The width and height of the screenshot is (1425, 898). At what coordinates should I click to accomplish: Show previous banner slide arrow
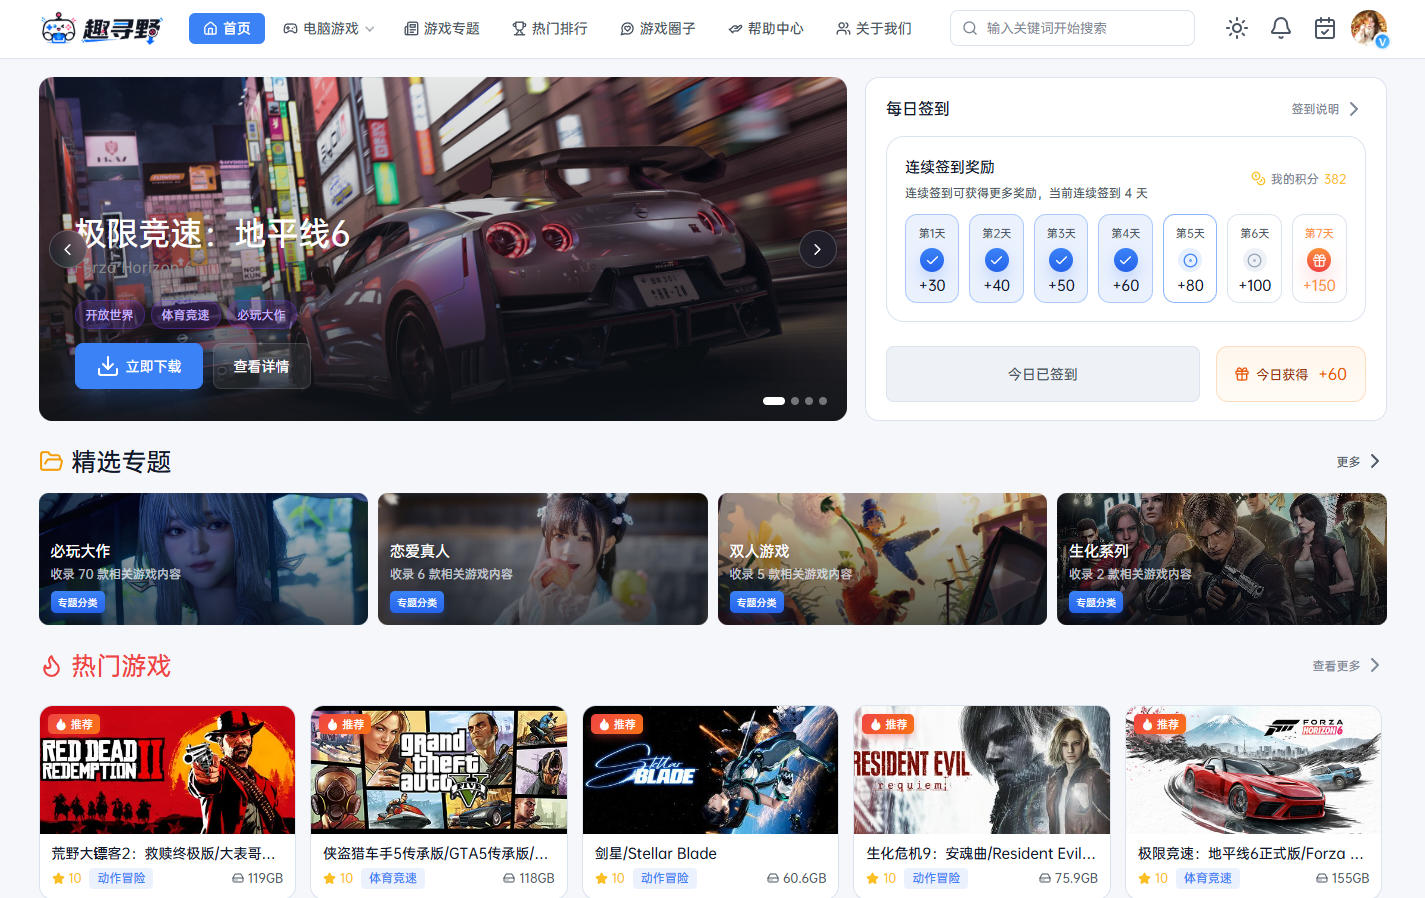[68, 249]
